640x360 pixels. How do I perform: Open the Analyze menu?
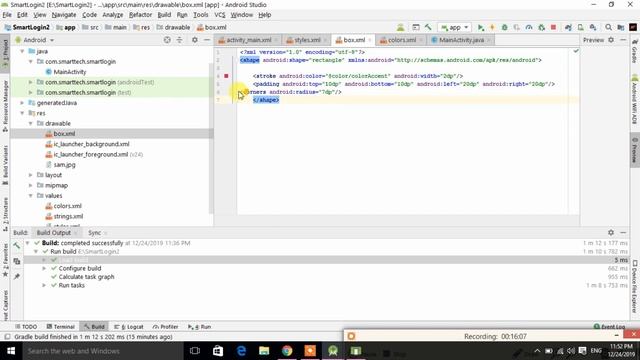(x=113, y=15)
